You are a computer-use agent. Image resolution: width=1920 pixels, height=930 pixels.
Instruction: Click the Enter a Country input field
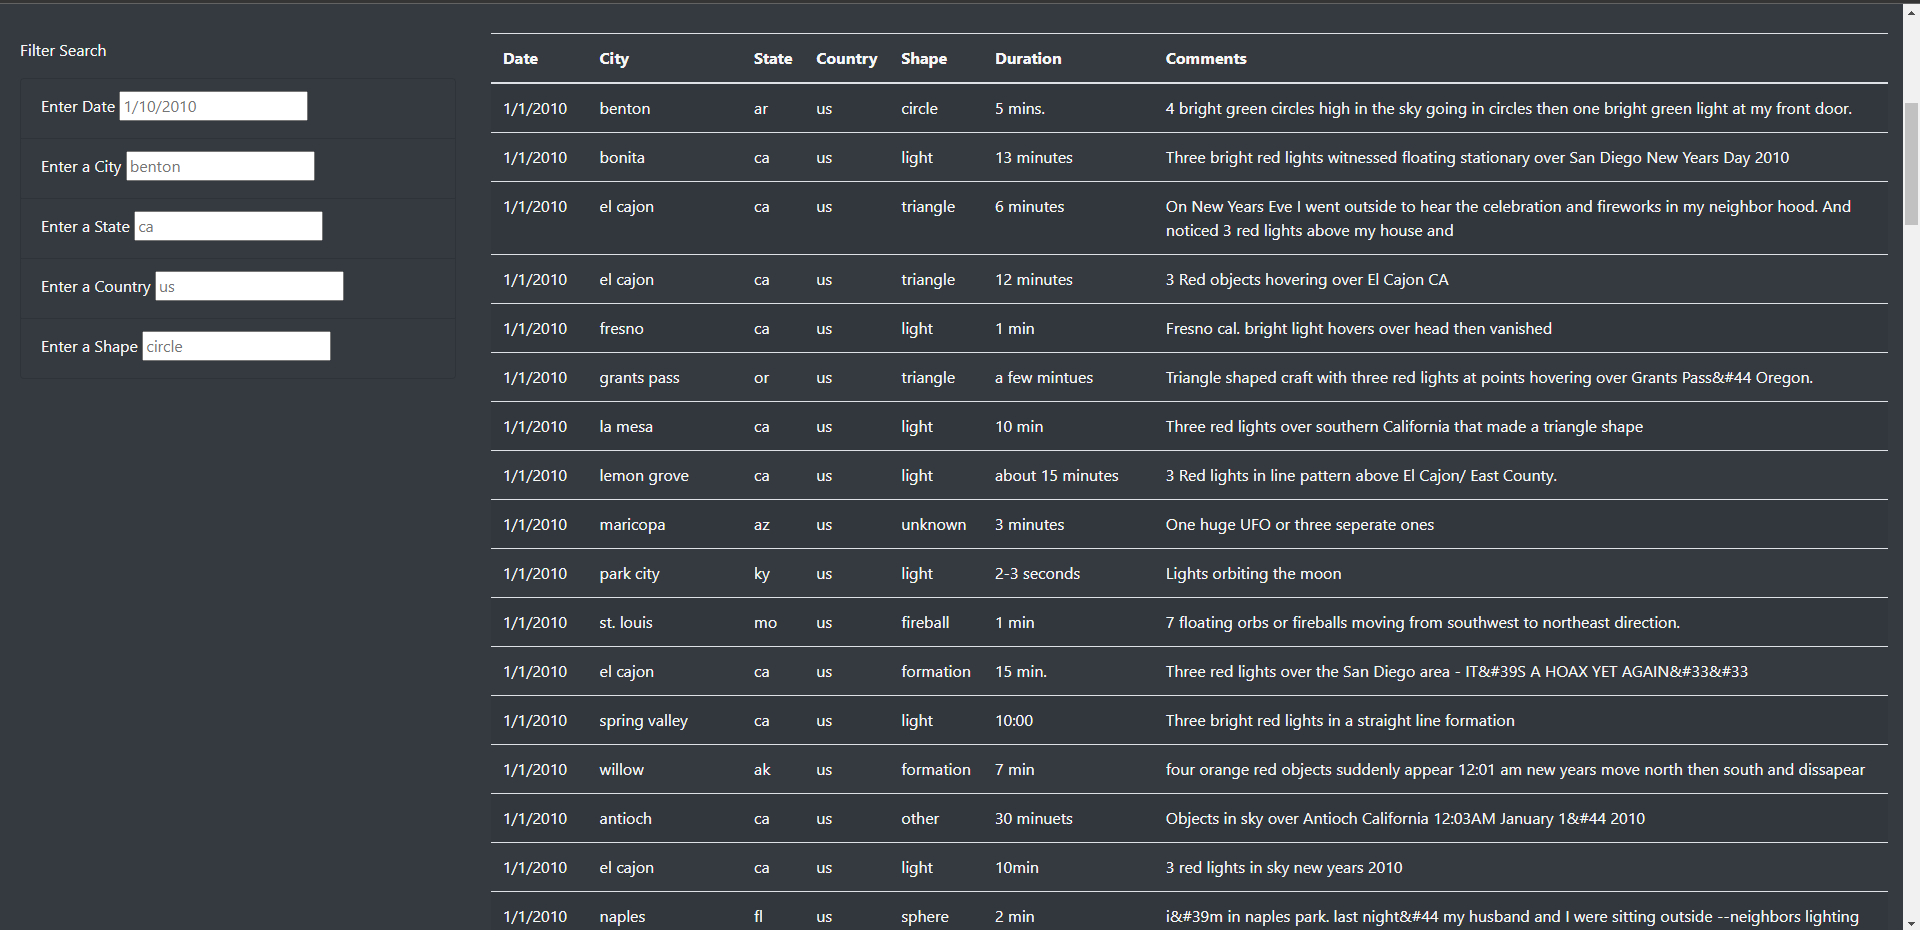248,286
